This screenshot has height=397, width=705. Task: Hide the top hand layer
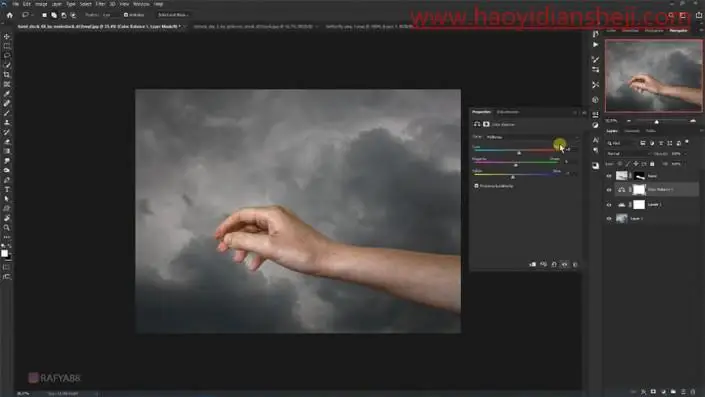[609, 176]
